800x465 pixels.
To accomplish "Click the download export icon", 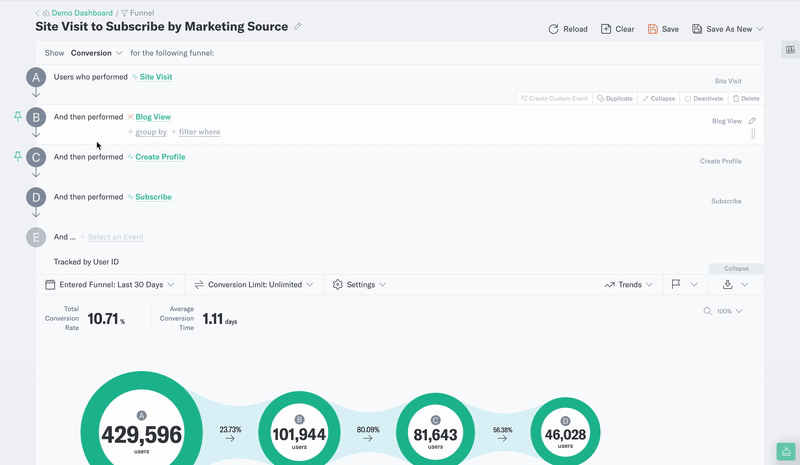I will click(x=728, y=284).
